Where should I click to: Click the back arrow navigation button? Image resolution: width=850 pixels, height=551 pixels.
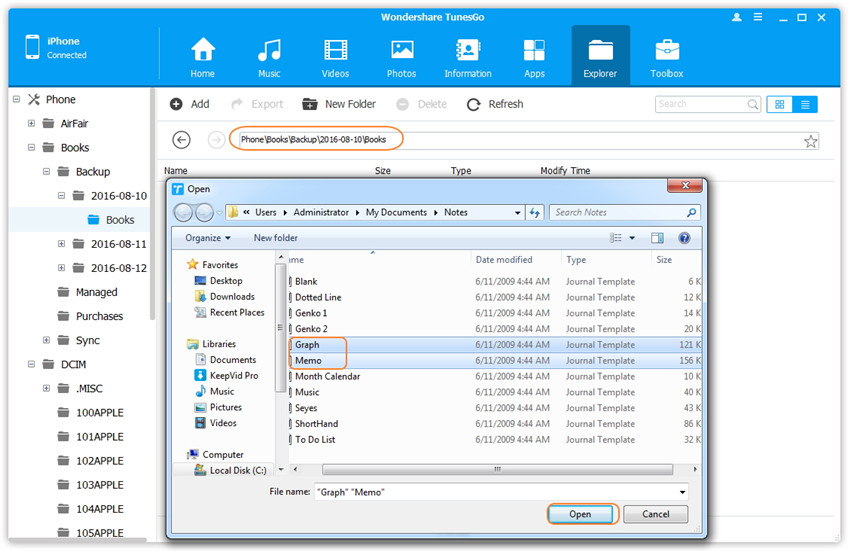click(181, 140)
